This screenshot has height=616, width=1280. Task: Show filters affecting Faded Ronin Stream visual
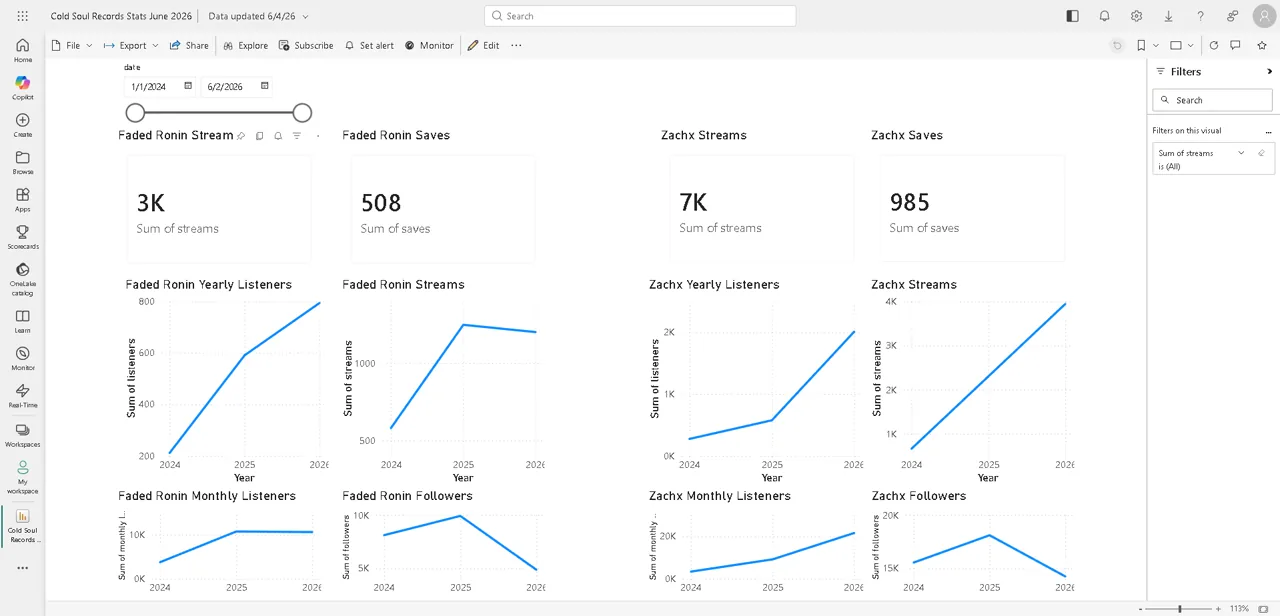297,136
